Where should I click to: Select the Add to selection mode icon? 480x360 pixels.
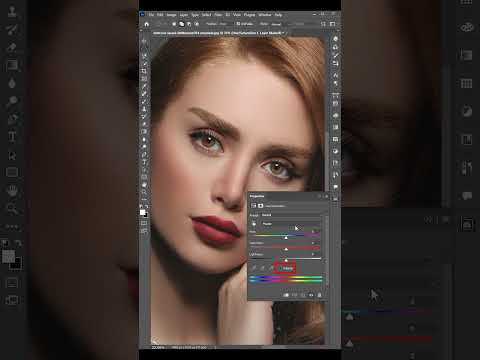(x=182, y=24)
